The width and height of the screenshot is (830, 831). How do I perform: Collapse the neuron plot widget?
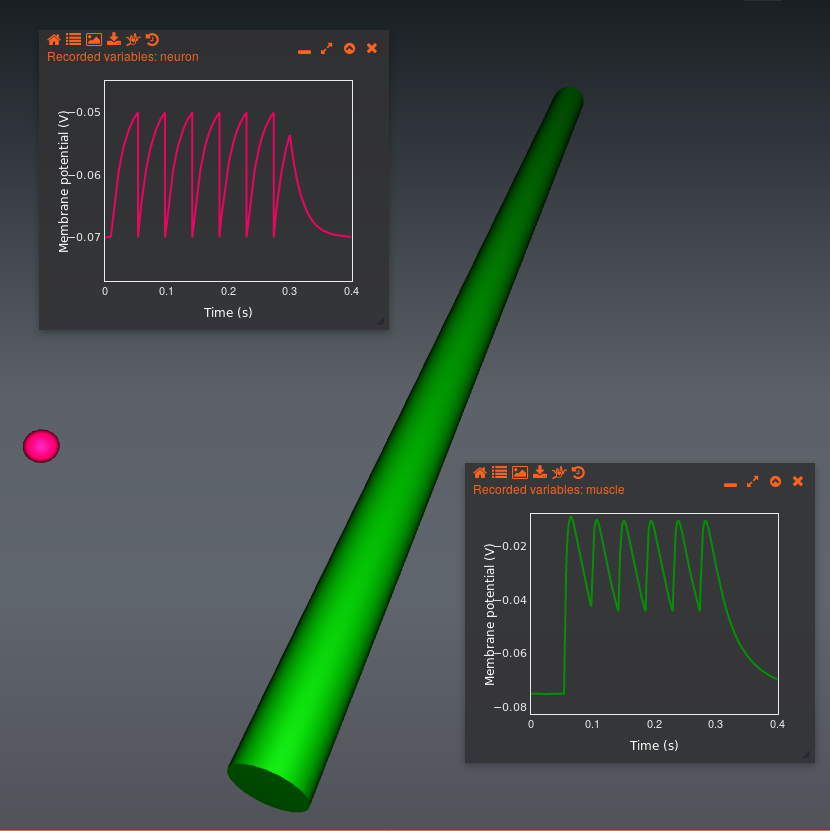coord(349,49)
